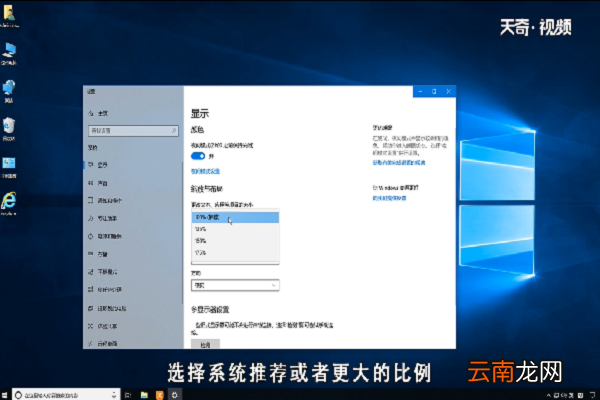Select the Control Panel desktop icon
The height and width of the screenshot is (400, 600).
[x=9, y=167]
